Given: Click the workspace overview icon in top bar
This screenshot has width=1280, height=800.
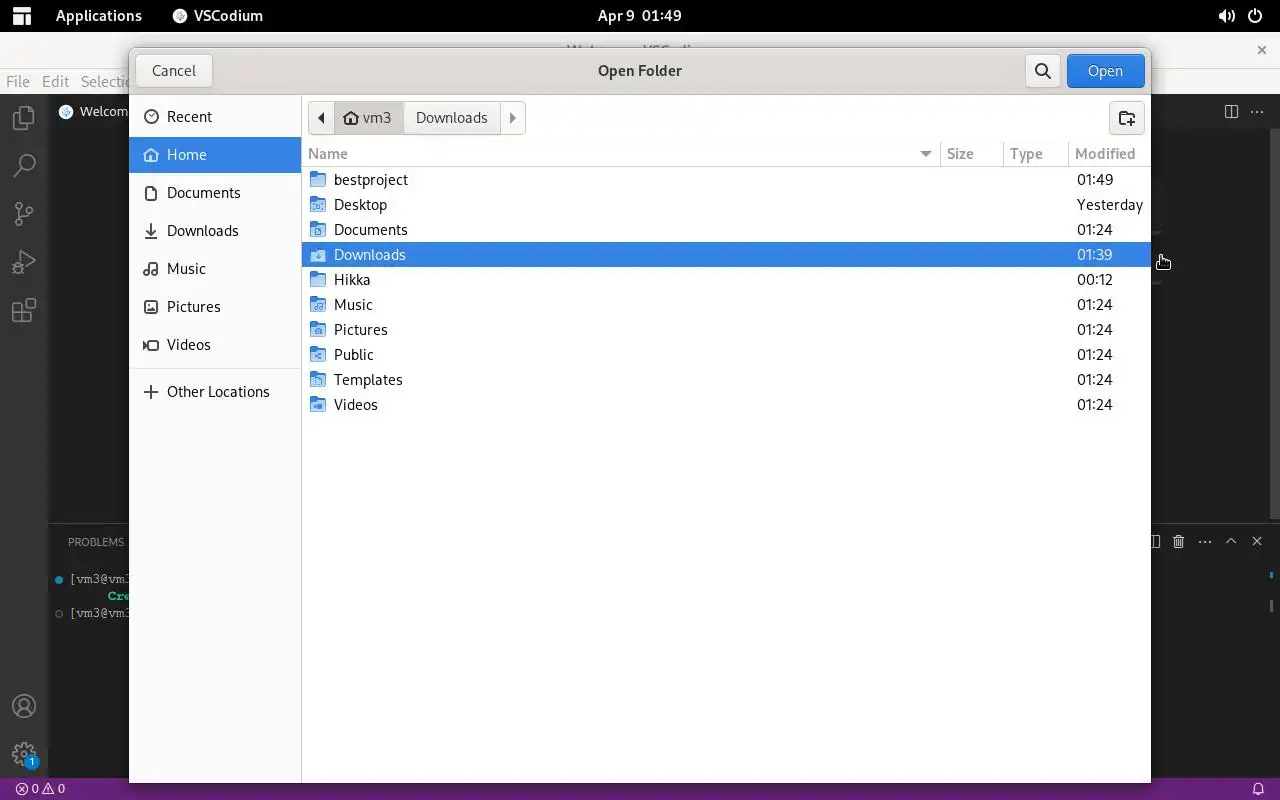Looking at the screenshot, I should pyautogui.click(x=21, y=16).
